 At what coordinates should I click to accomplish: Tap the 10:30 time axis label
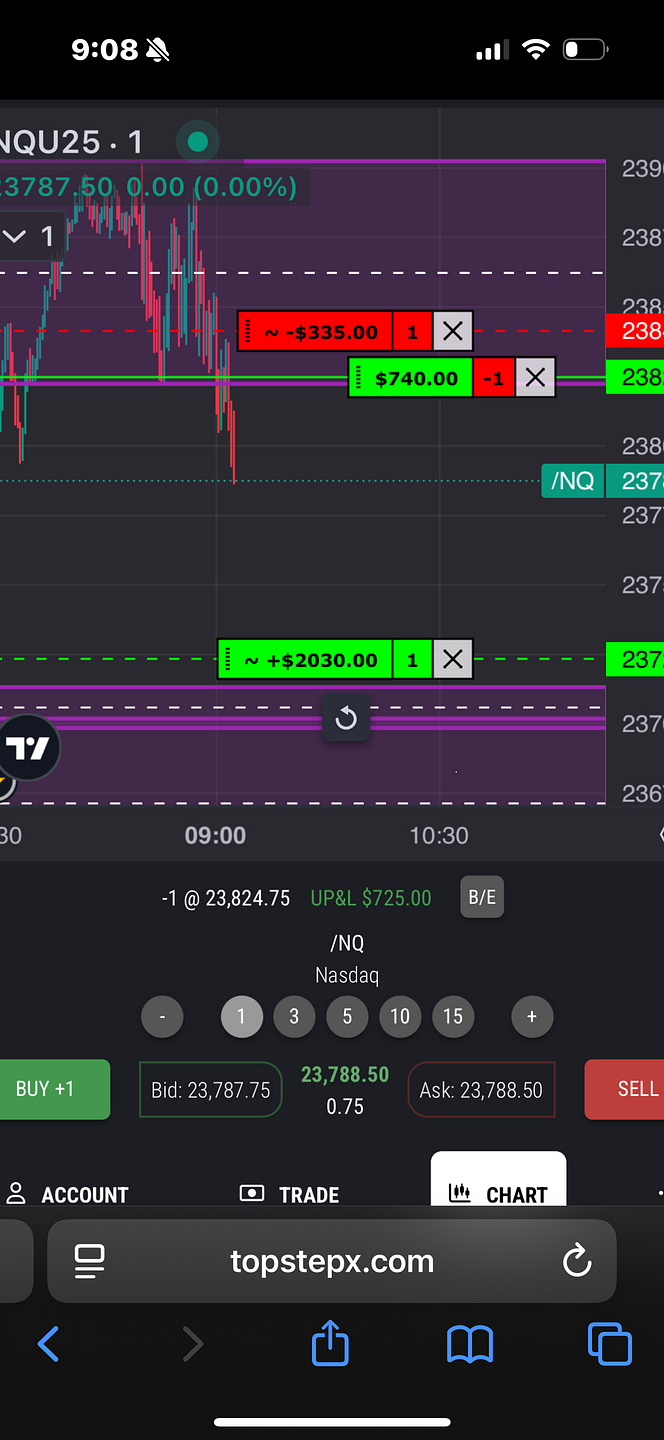(x=439, y=835)
